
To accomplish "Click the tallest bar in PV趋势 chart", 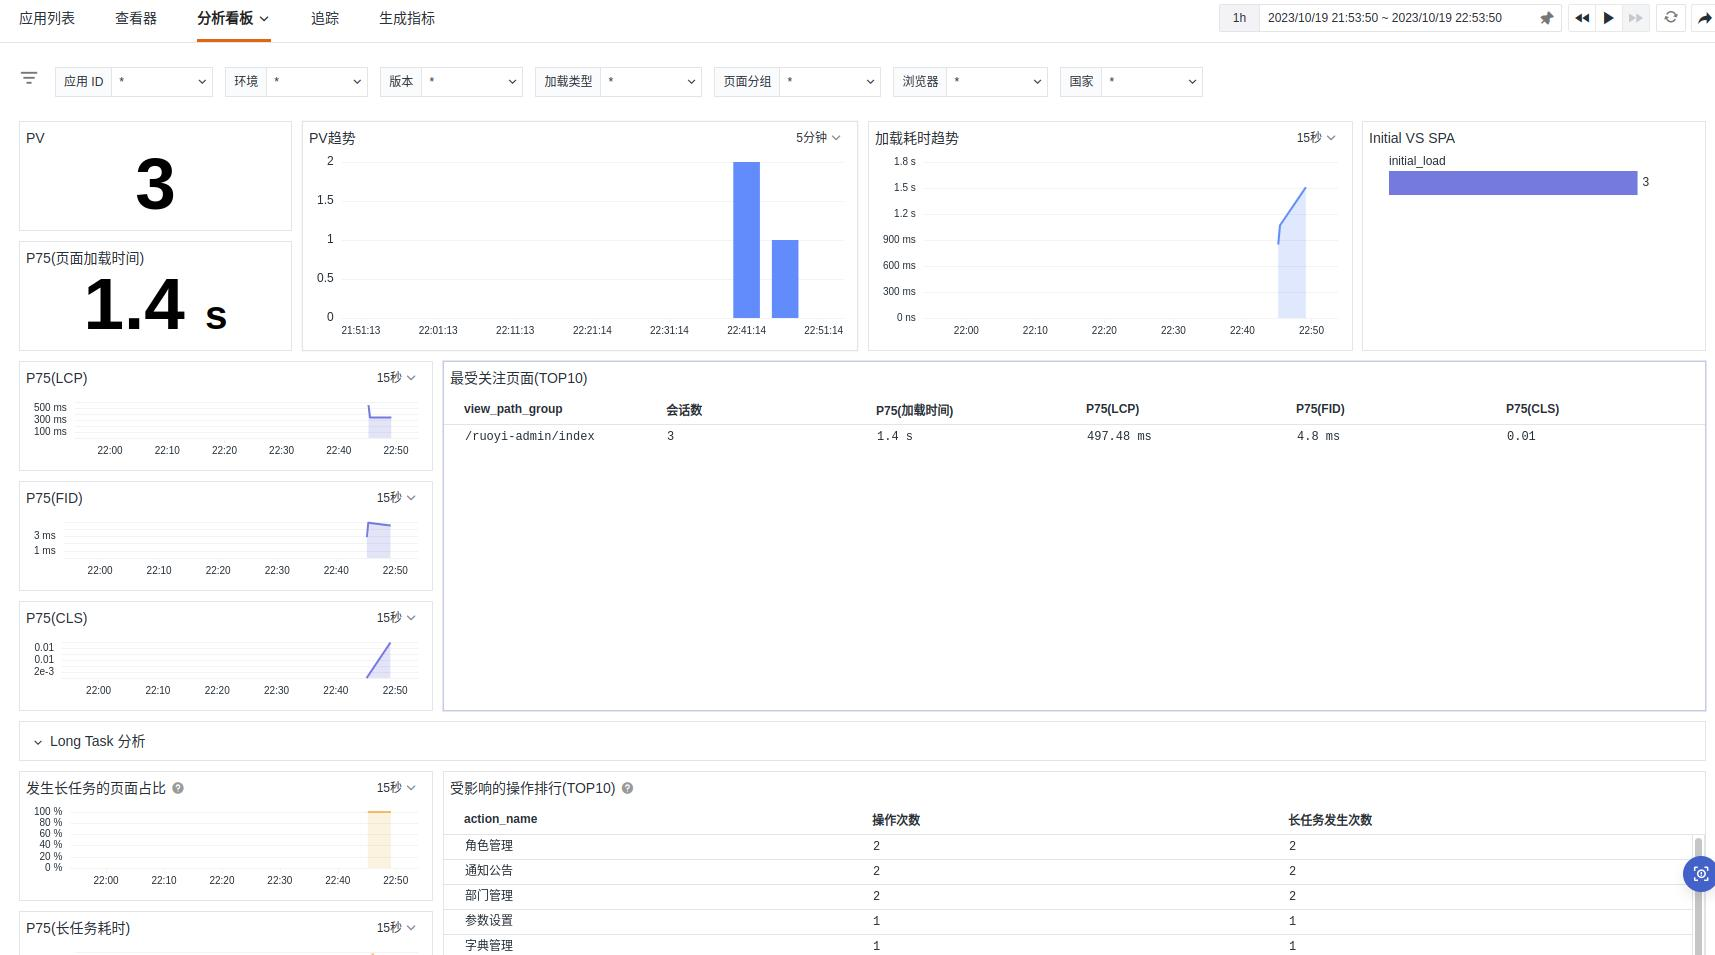I will point(746,240).
